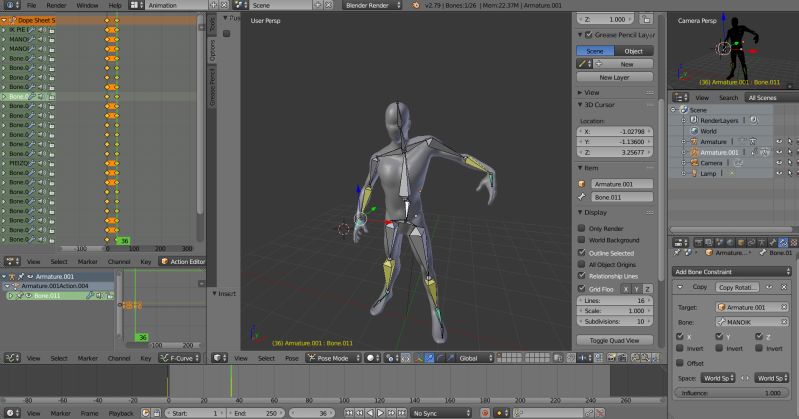Jump to the last frame

click(x=402, y=413)
